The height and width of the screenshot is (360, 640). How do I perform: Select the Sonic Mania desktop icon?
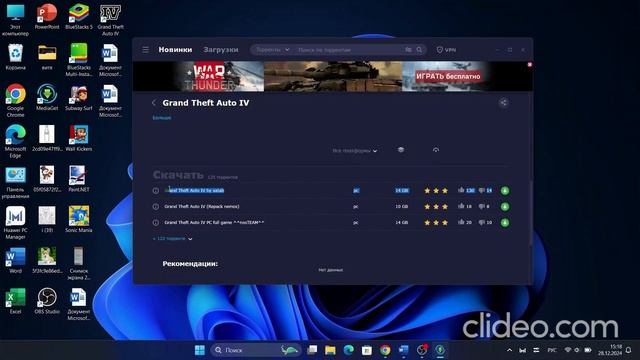point(79,219)
